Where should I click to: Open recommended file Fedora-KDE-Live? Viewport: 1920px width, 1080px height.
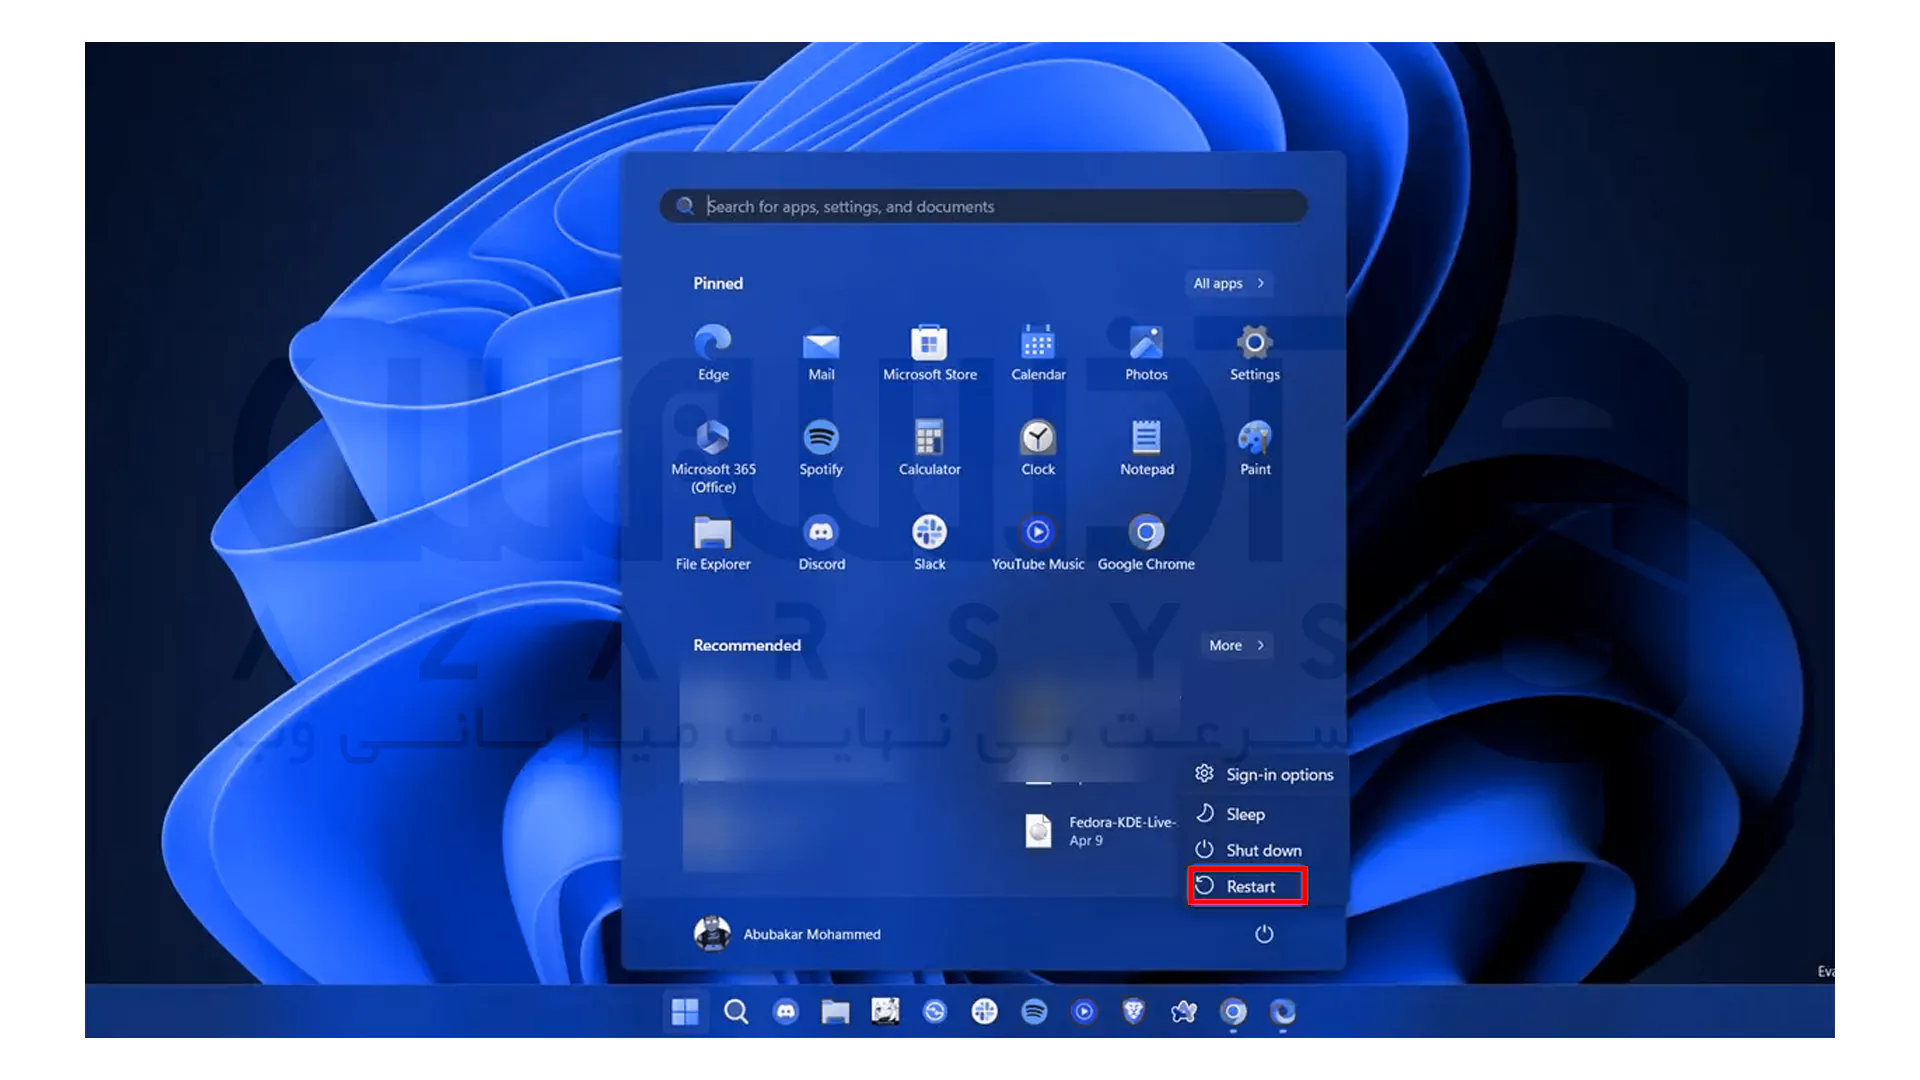click(x=1100, y=831)
